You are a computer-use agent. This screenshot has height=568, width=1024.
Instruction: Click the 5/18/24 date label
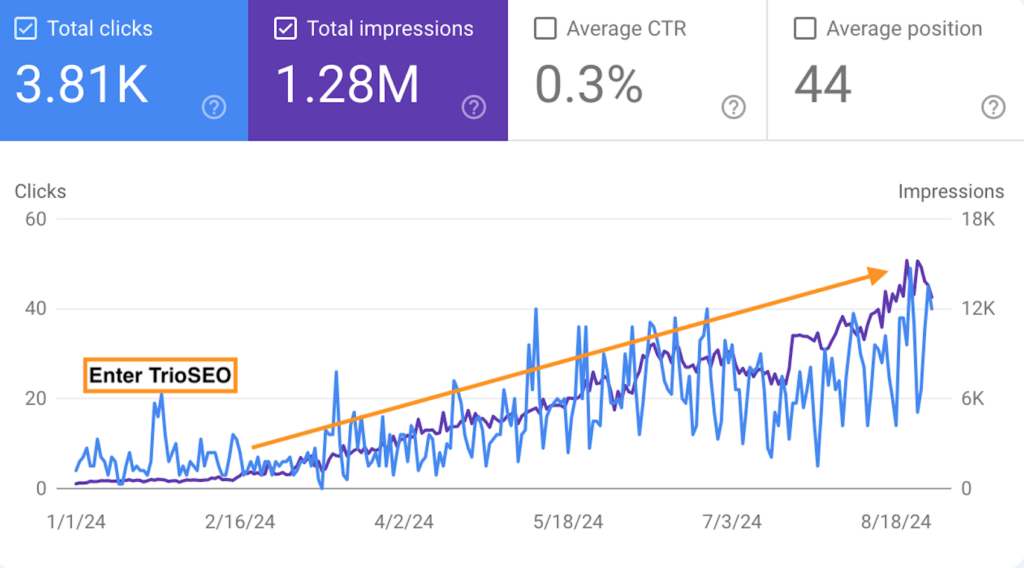569,522
